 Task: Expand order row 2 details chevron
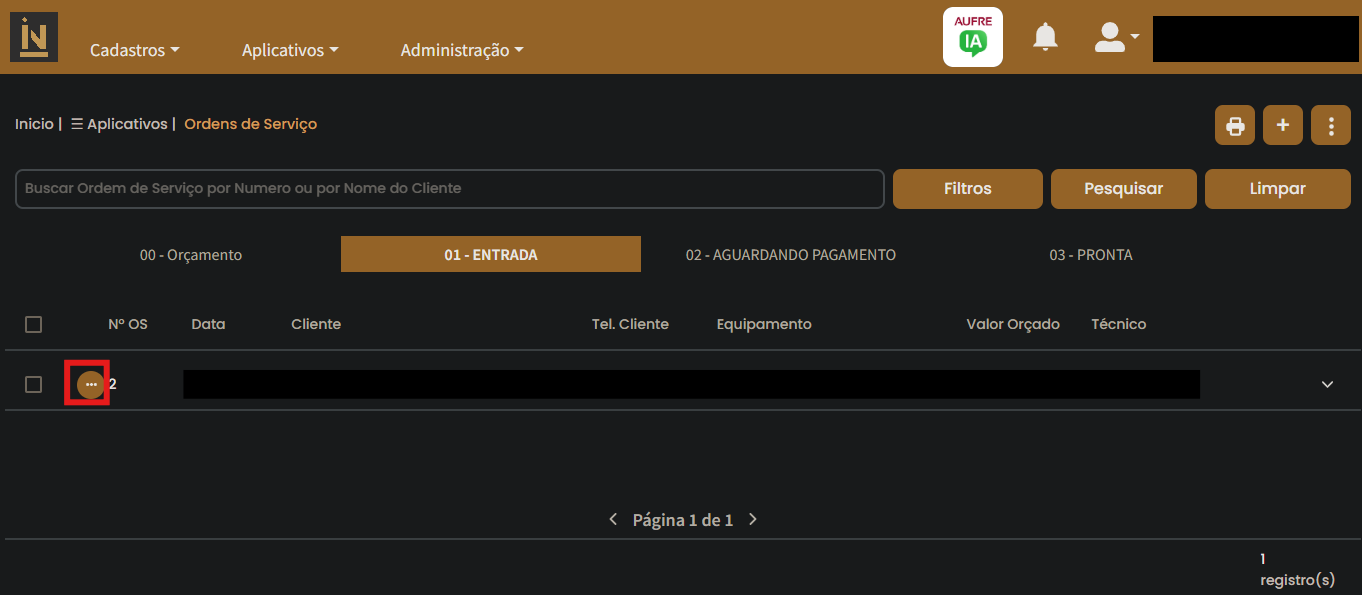pyautogui.click(x=1327, y=385)
